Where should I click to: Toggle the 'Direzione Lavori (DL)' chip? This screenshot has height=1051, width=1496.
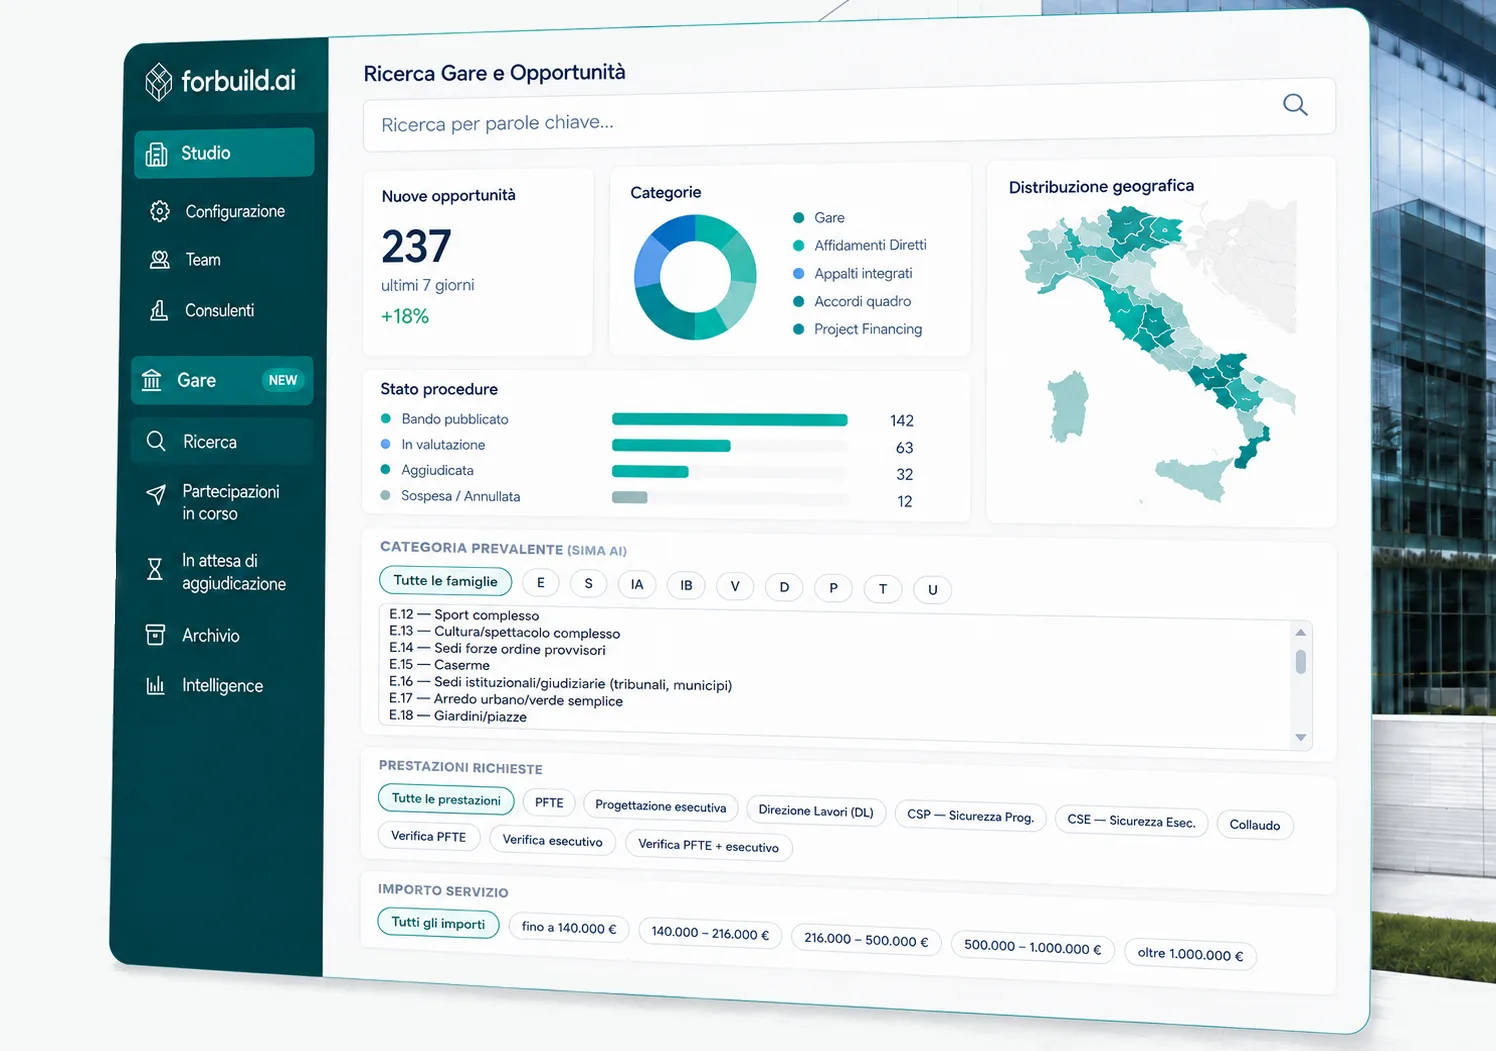816,811
